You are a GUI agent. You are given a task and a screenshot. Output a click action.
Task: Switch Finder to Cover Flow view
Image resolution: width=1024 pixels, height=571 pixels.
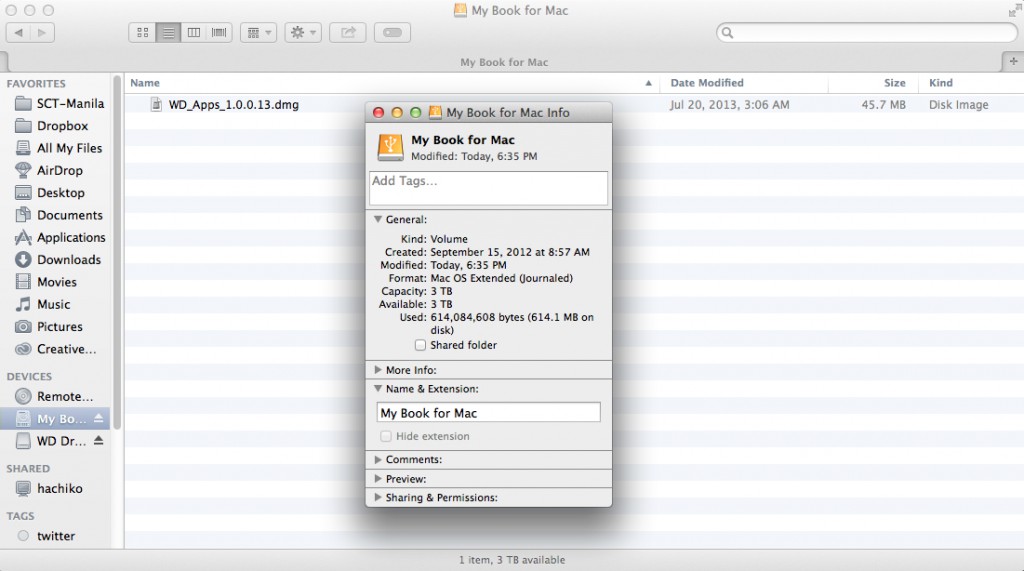[x=218, y=33]
